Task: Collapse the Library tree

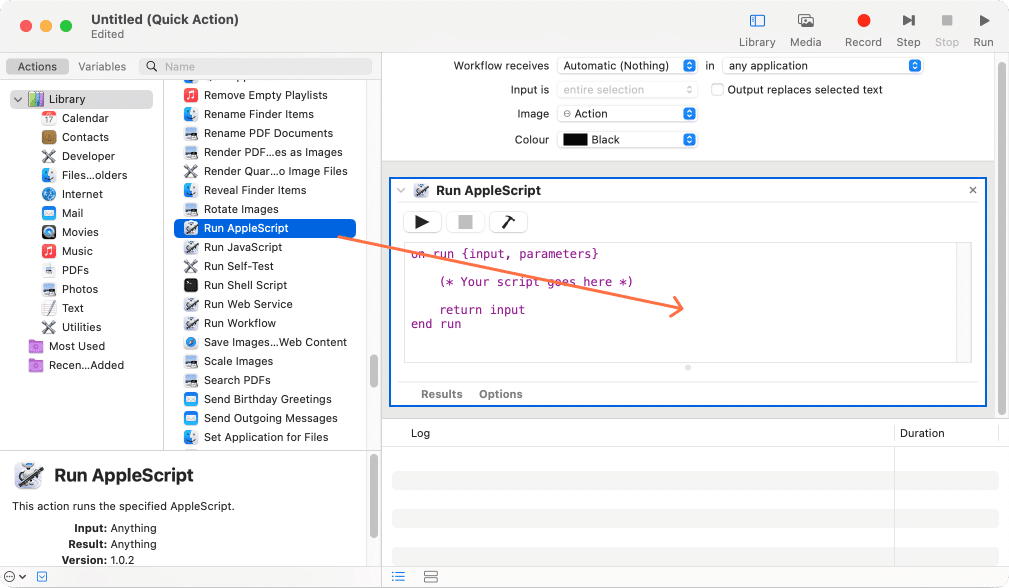Action: 18,99
